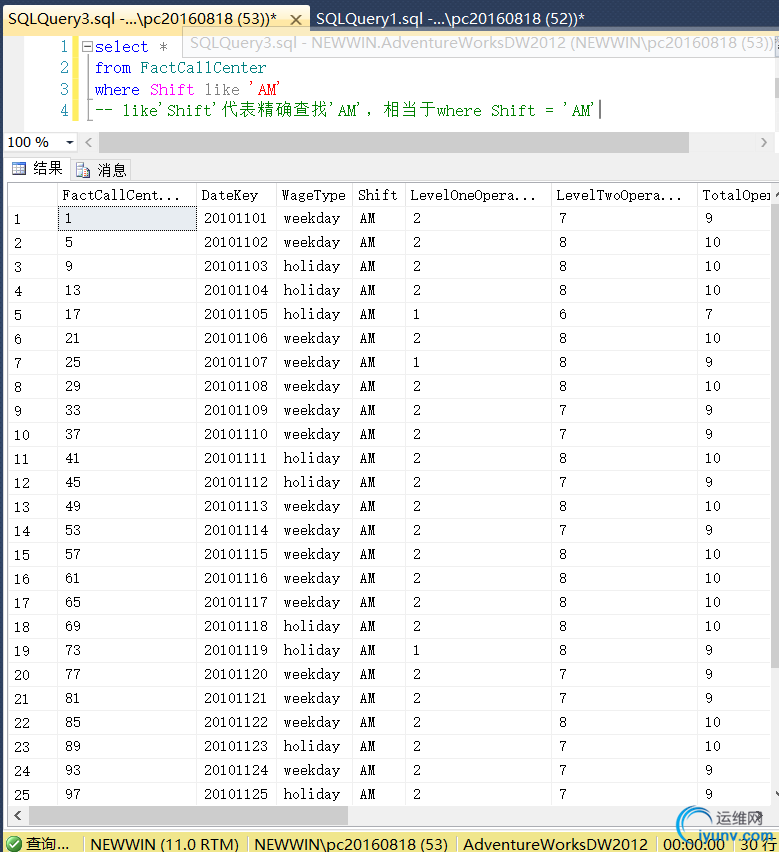
Task: Click the query editor horizontal scrollbar
Action: pyautogui.click(x=394, y=142)
